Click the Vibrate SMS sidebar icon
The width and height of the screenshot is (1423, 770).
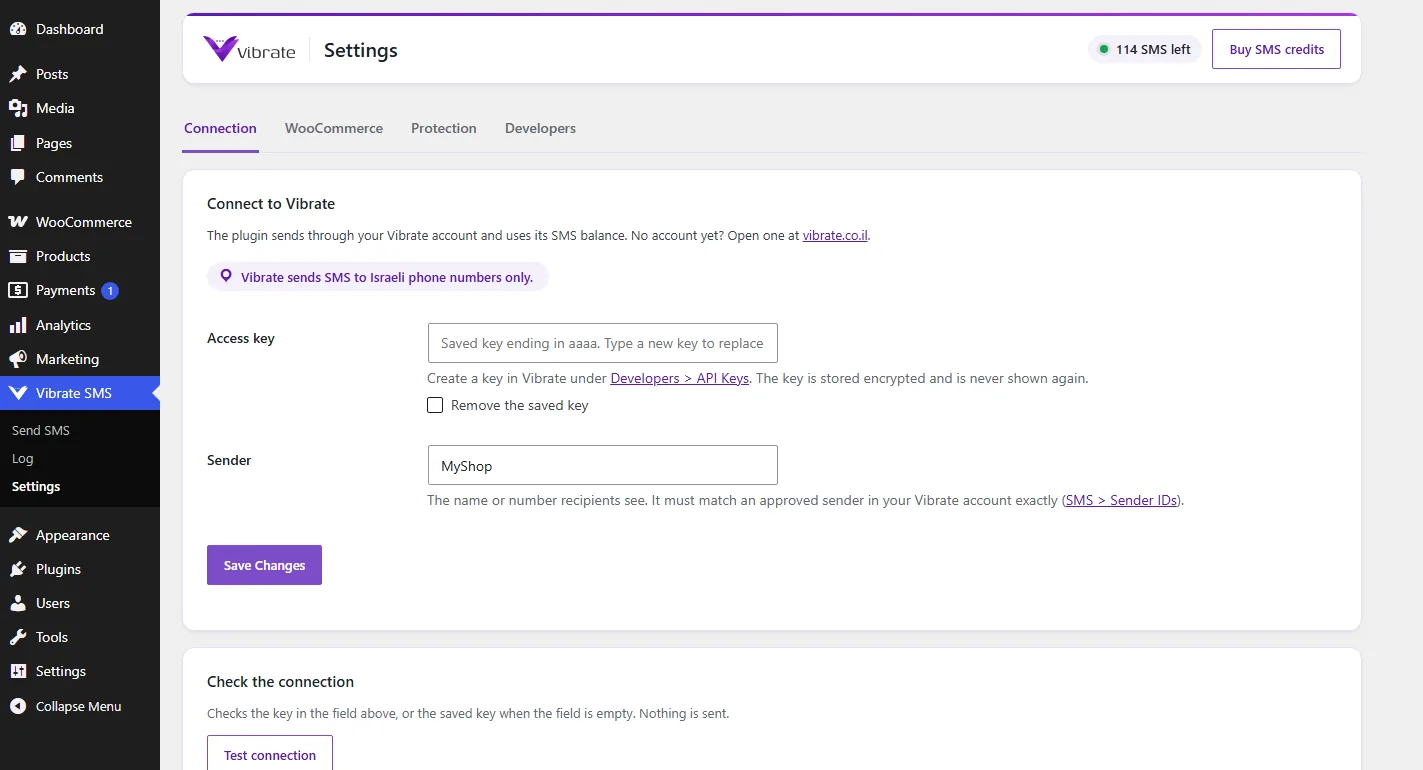pyautogui.click(x=18, y=393)
